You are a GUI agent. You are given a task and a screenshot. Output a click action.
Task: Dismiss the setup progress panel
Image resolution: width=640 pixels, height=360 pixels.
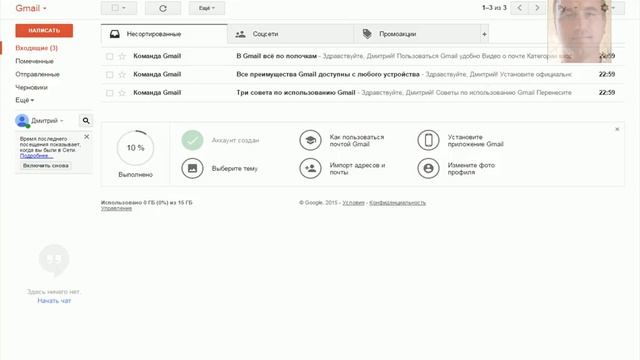click(617, 129)
